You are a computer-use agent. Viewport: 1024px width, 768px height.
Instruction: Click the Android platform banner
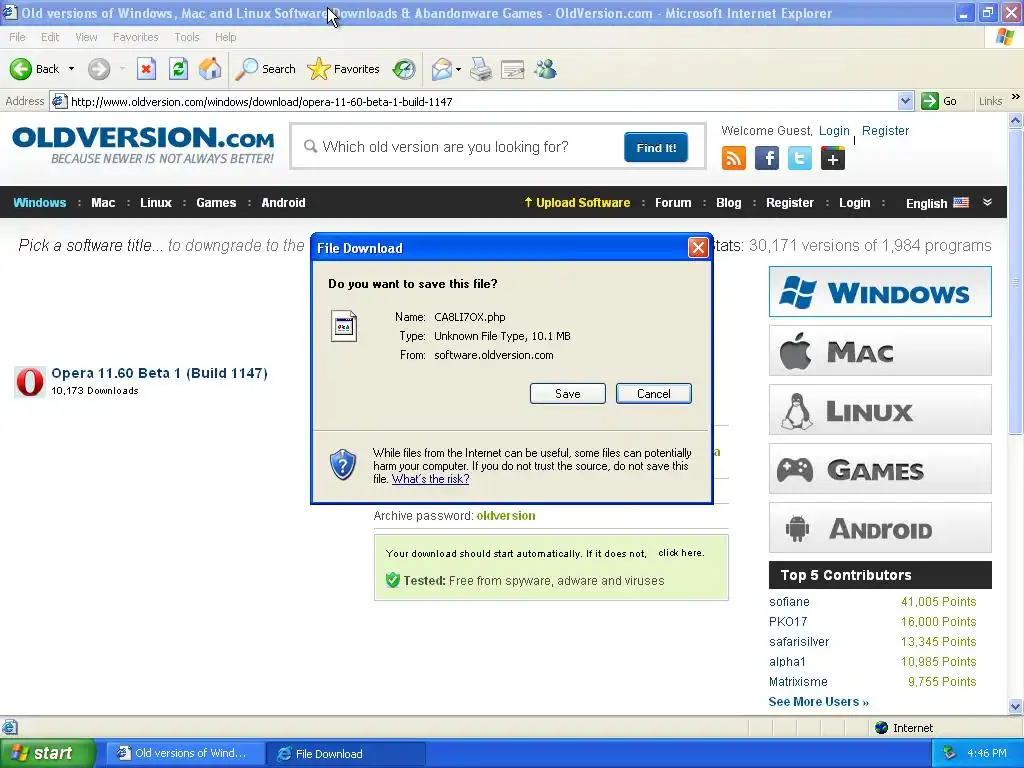tap(880, 528)
